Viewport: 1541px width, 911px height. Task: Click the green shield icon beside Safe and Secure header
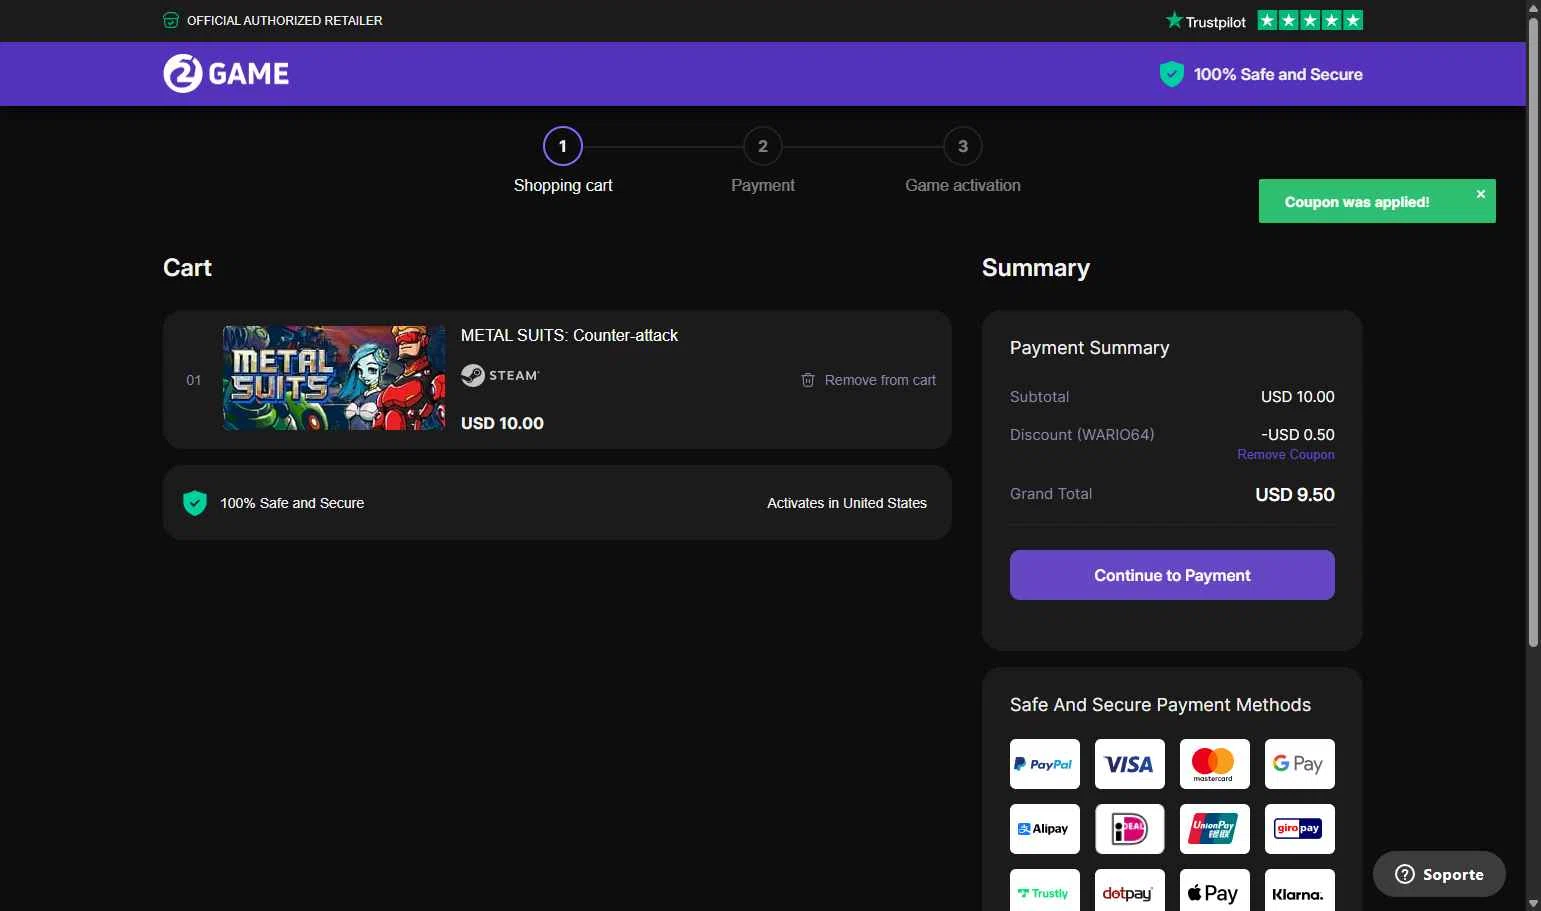tap(1171, 74)
